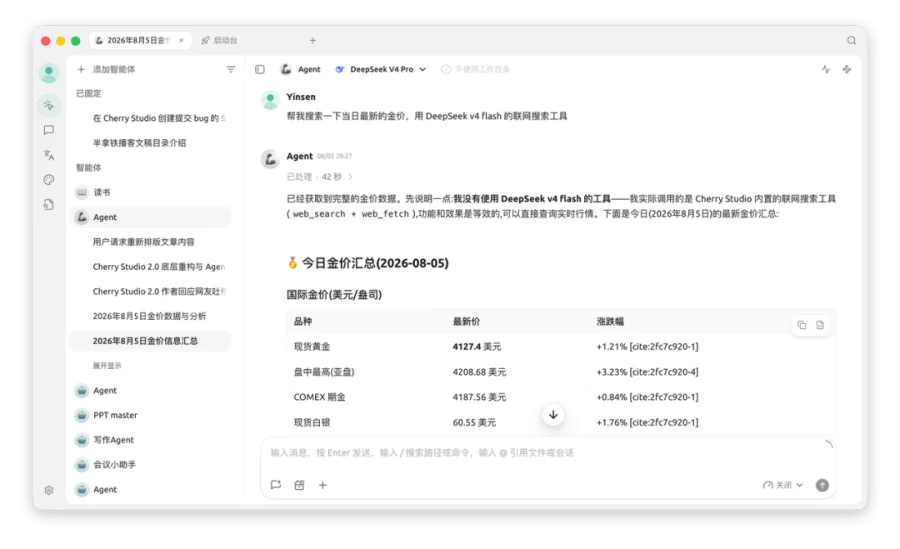The width and height of the screenshot is (900, 549).
Task: Click the 最新价 column header
Action: tap(466, 322)
